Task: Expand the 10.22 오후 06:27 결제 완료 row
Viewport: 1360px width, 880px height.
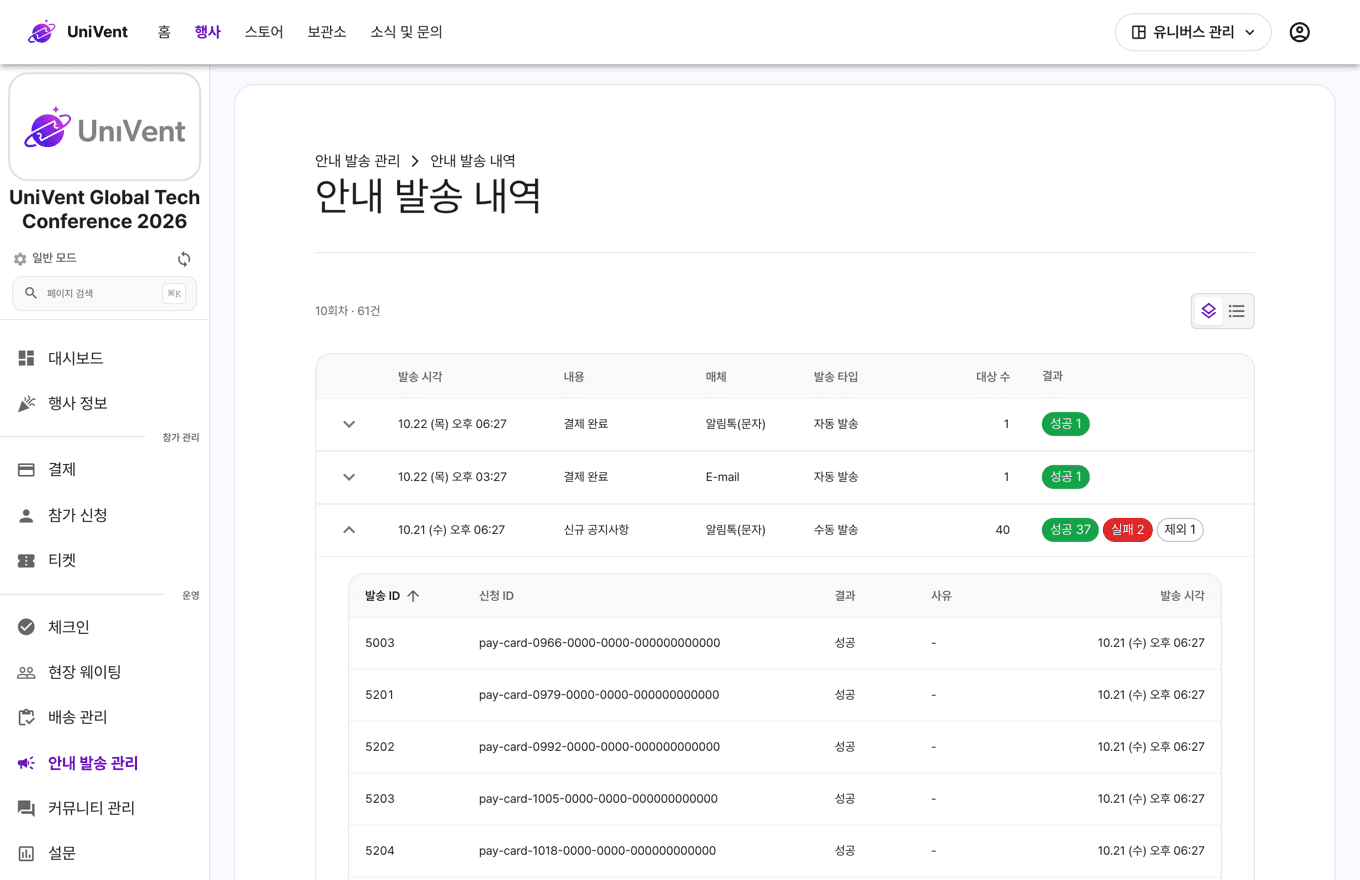Action: coord(349,424)
